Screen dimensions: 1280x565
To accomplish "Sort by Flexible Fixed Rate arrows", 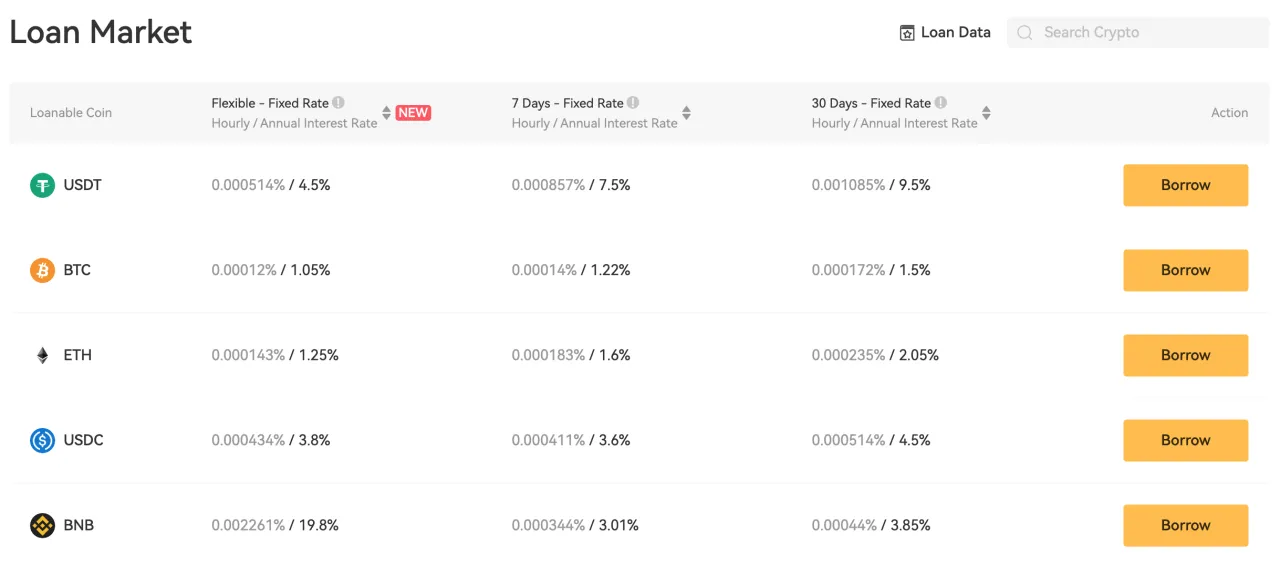I will coord(387,113).
